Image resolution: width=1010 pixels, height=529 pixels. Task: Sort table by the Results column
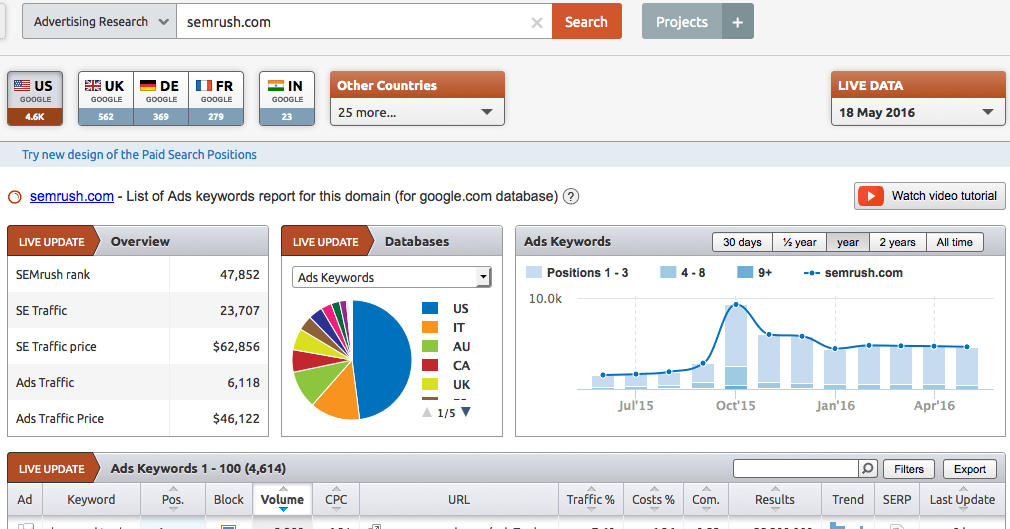pos(775,500)
